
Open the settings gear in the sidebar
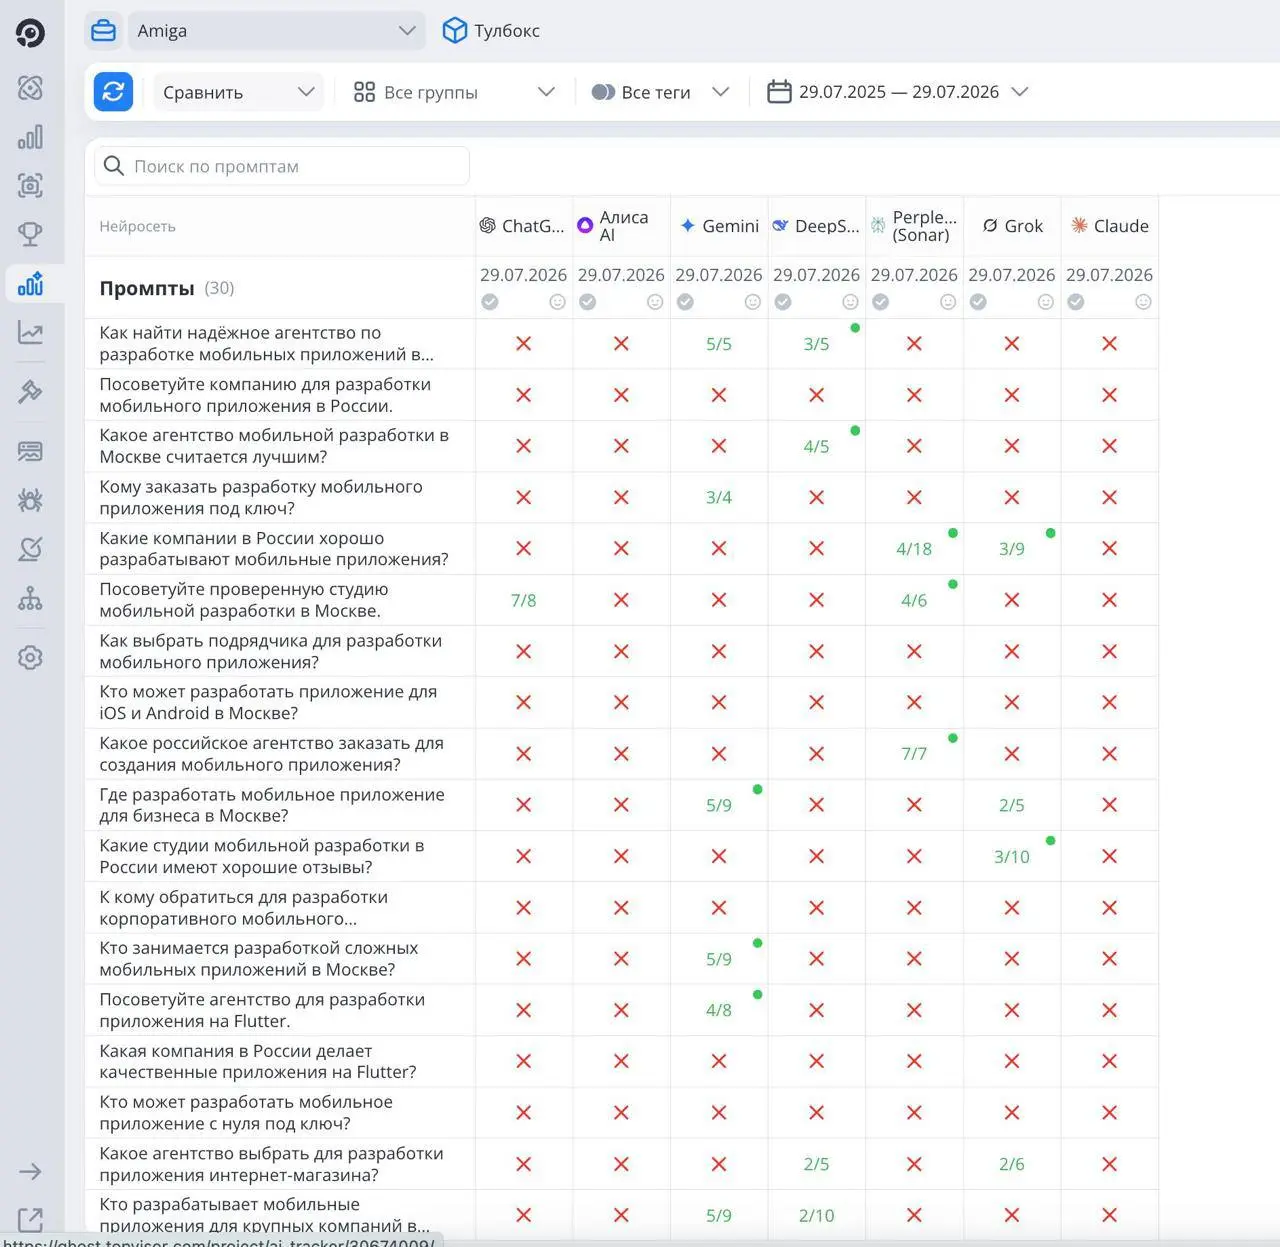[x=30, y=658]
